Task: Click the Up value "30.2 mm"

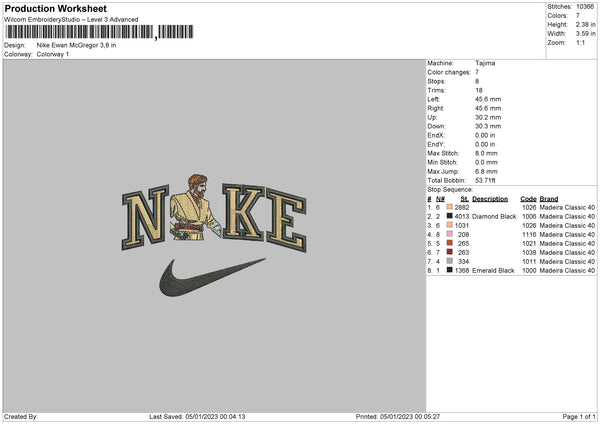Action: (488, 117)
